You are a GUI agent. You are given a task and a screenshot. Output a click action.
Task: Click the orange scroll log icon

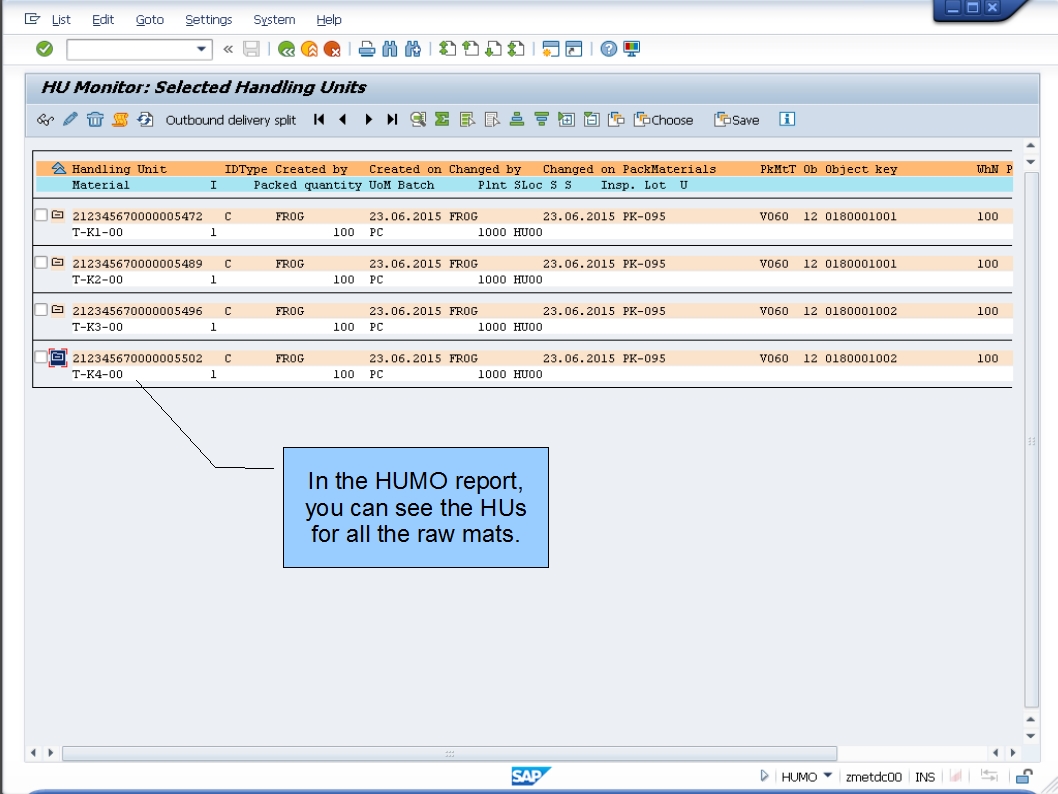click(x=120, y=119)
